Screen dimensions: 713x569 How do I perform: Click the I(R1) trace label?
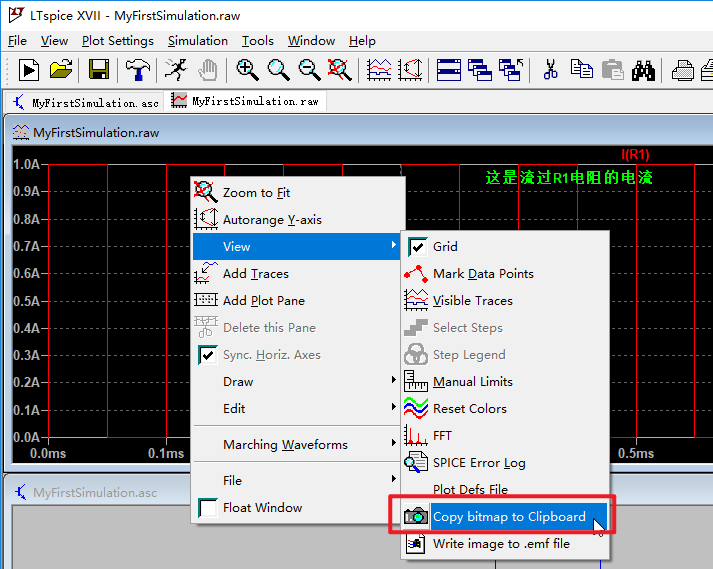(635, 155)
